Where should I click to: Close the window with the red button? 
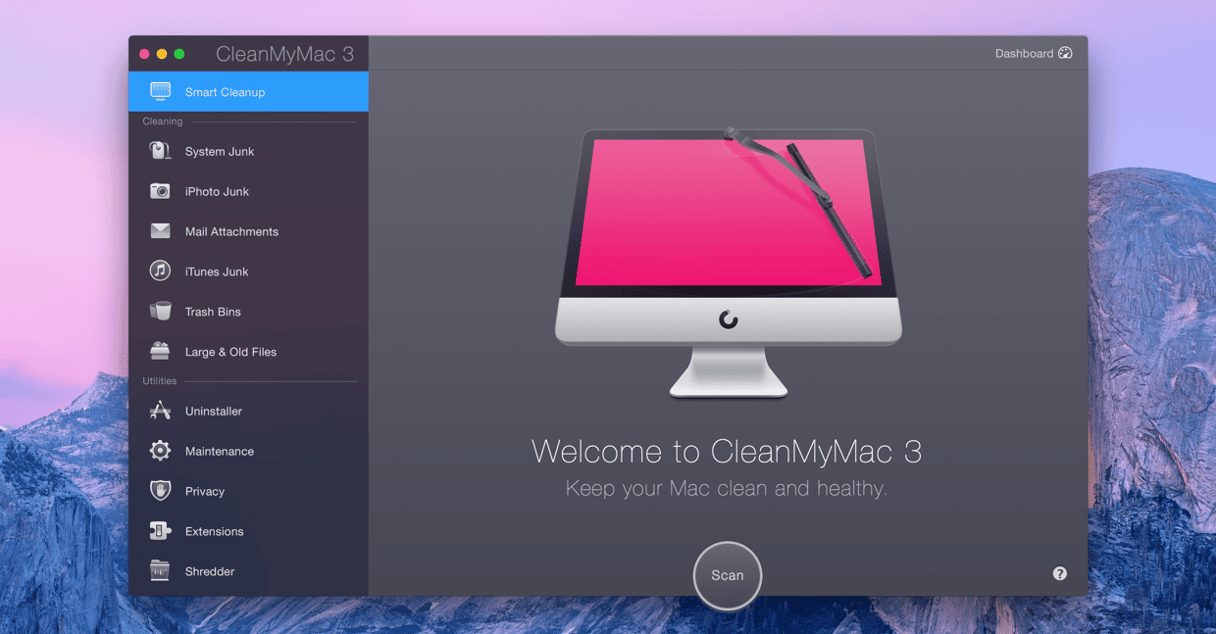(144, 54)
